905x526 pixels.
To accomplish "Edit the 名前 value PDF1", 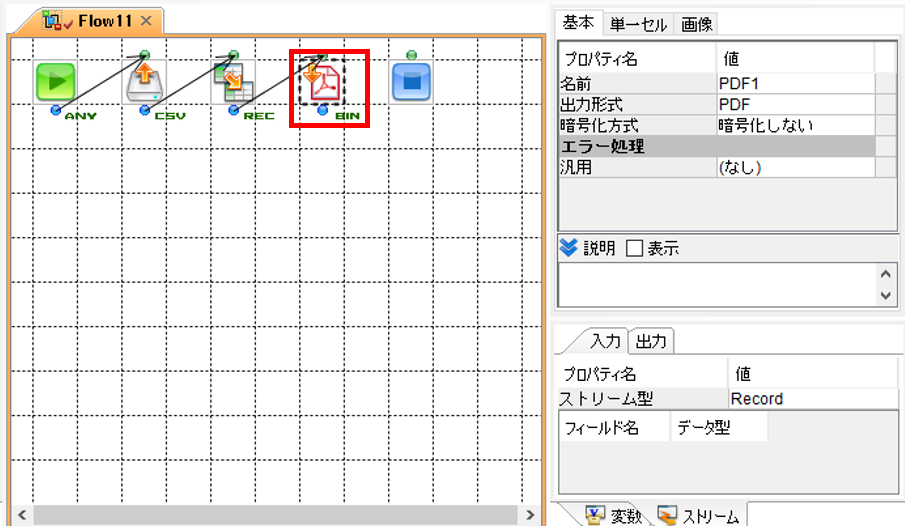I will pos(795,84).
